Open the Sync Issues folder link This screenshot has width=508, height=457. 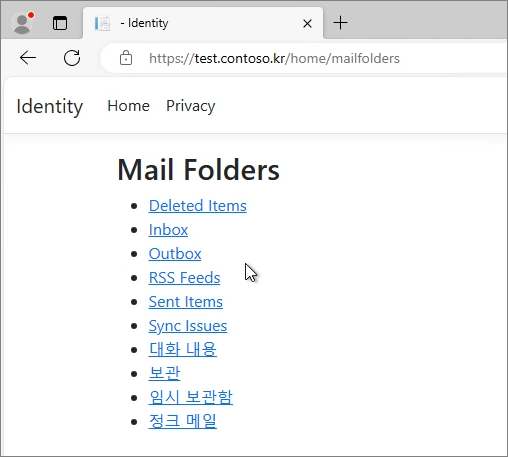[188, 326]
